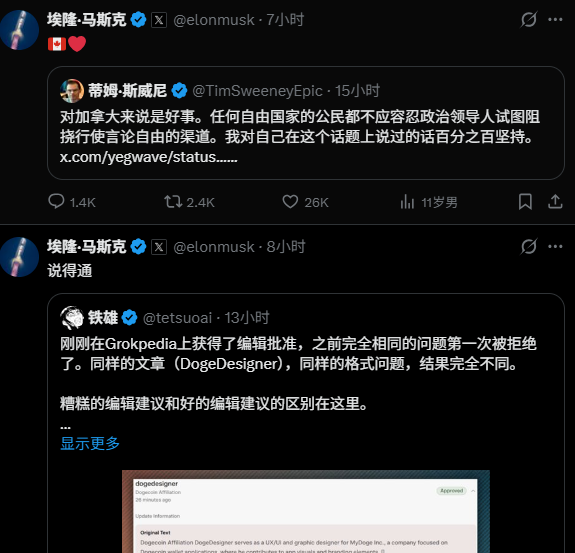This screenshot has height=553, width=575.
Task: Click X affiliation badge on second post
Action: point(159,247)
